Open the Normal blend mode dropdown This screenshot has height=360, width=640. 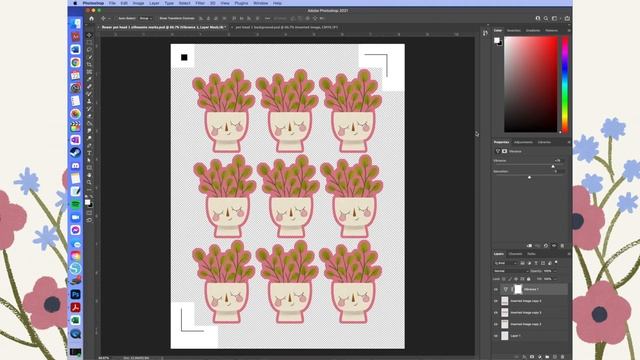[x=511, y=271]
